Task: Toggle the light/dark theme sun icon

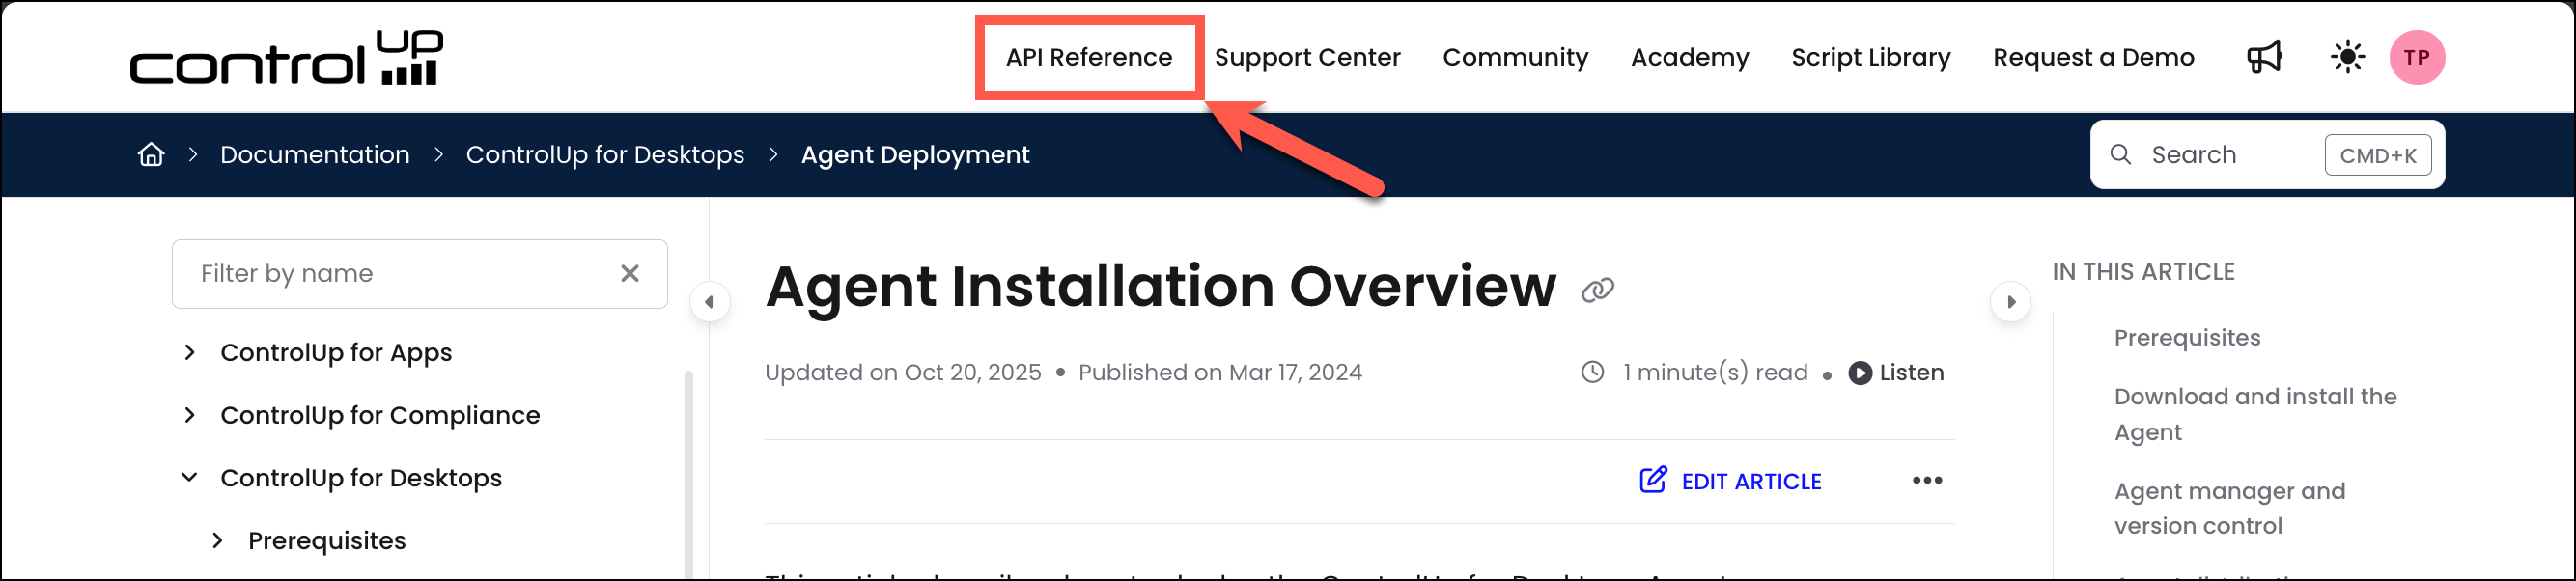Action: [x=2347, y=57]
